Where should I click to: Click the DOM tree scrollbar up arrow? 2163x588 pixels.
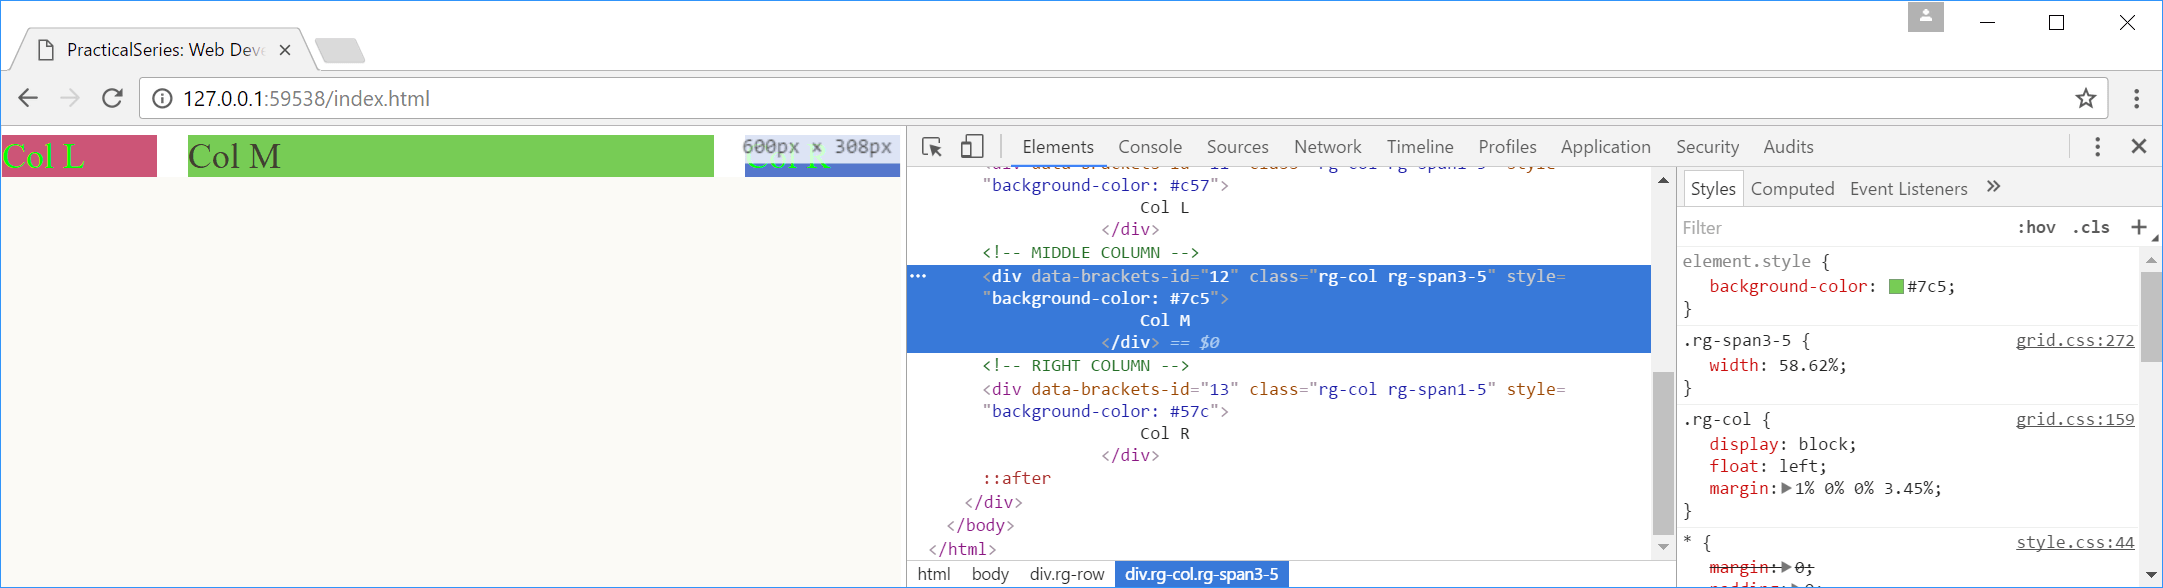[1663, 180]
